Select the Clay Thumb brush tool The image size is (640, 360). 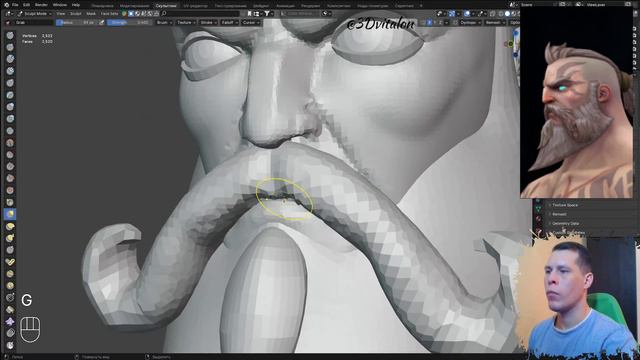[10, 83]
